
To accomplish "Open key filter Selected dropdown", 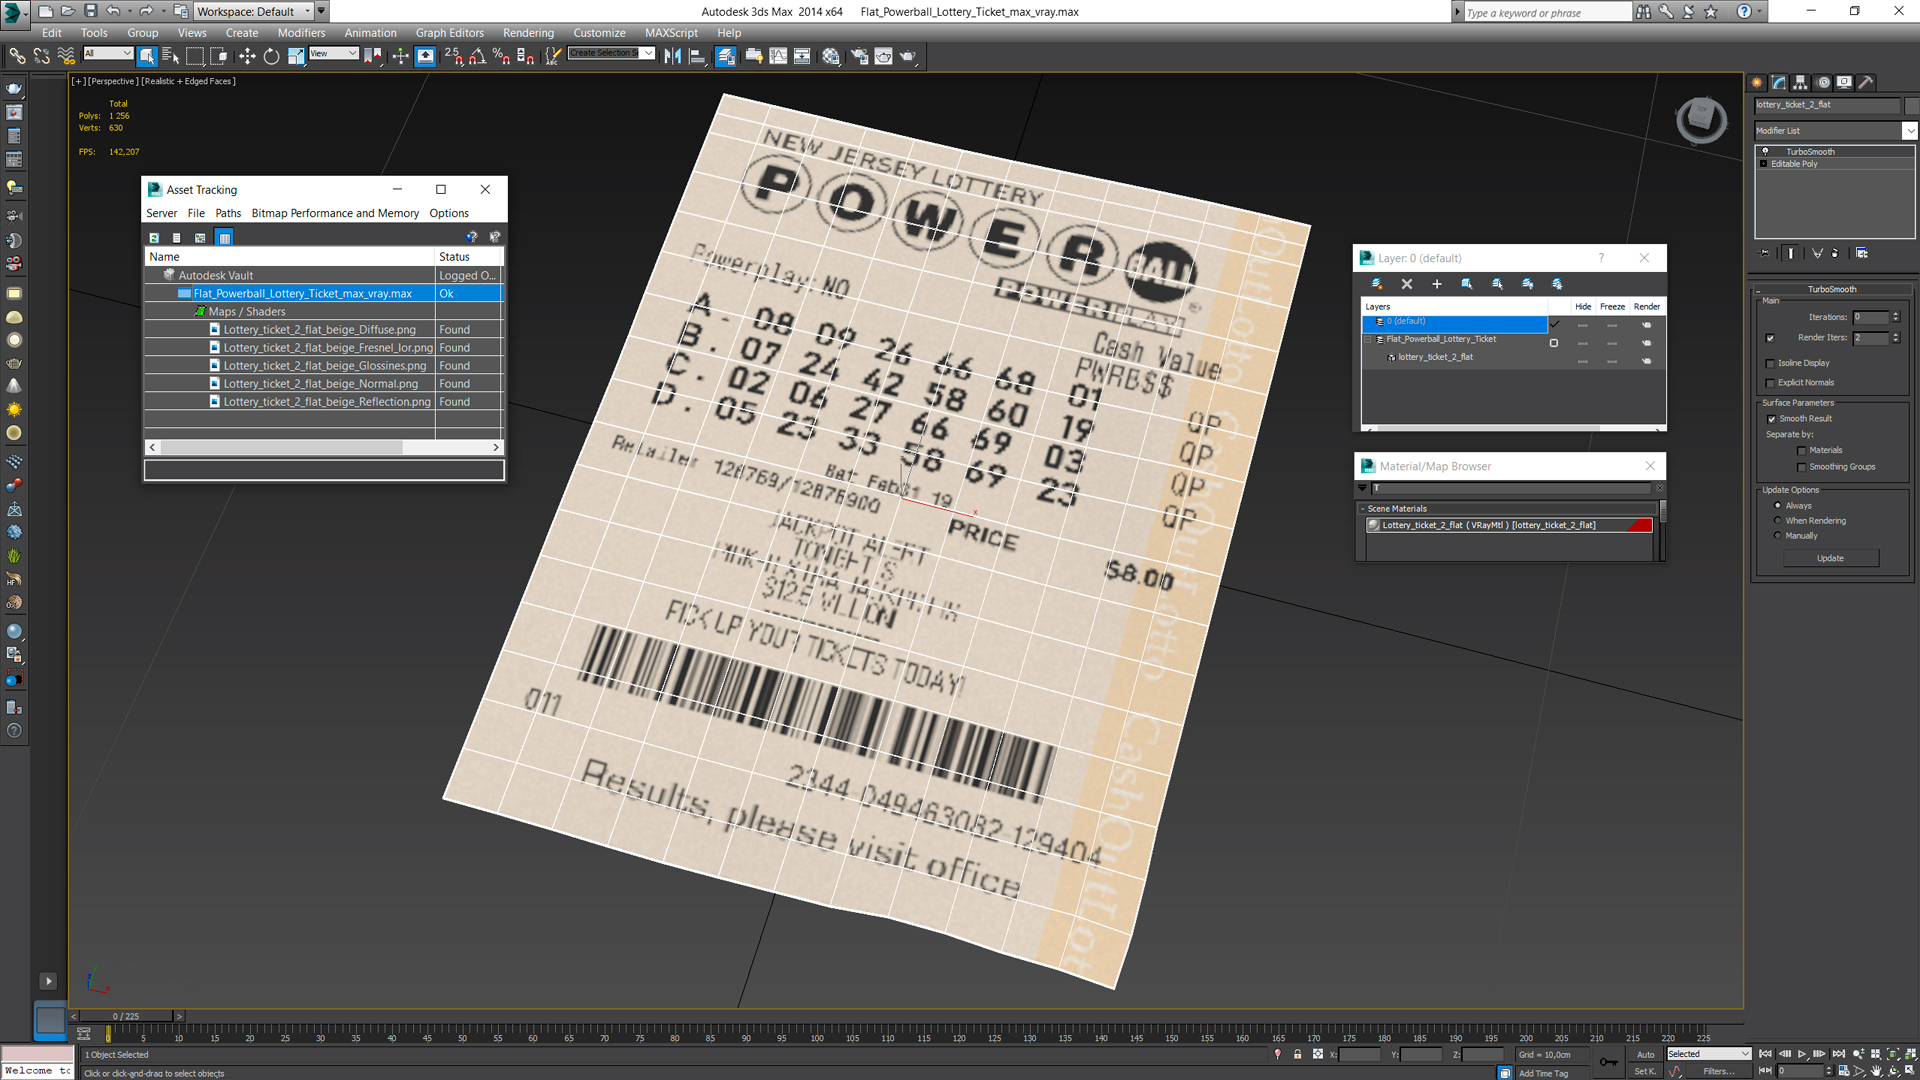I will click(1708, 1054).
